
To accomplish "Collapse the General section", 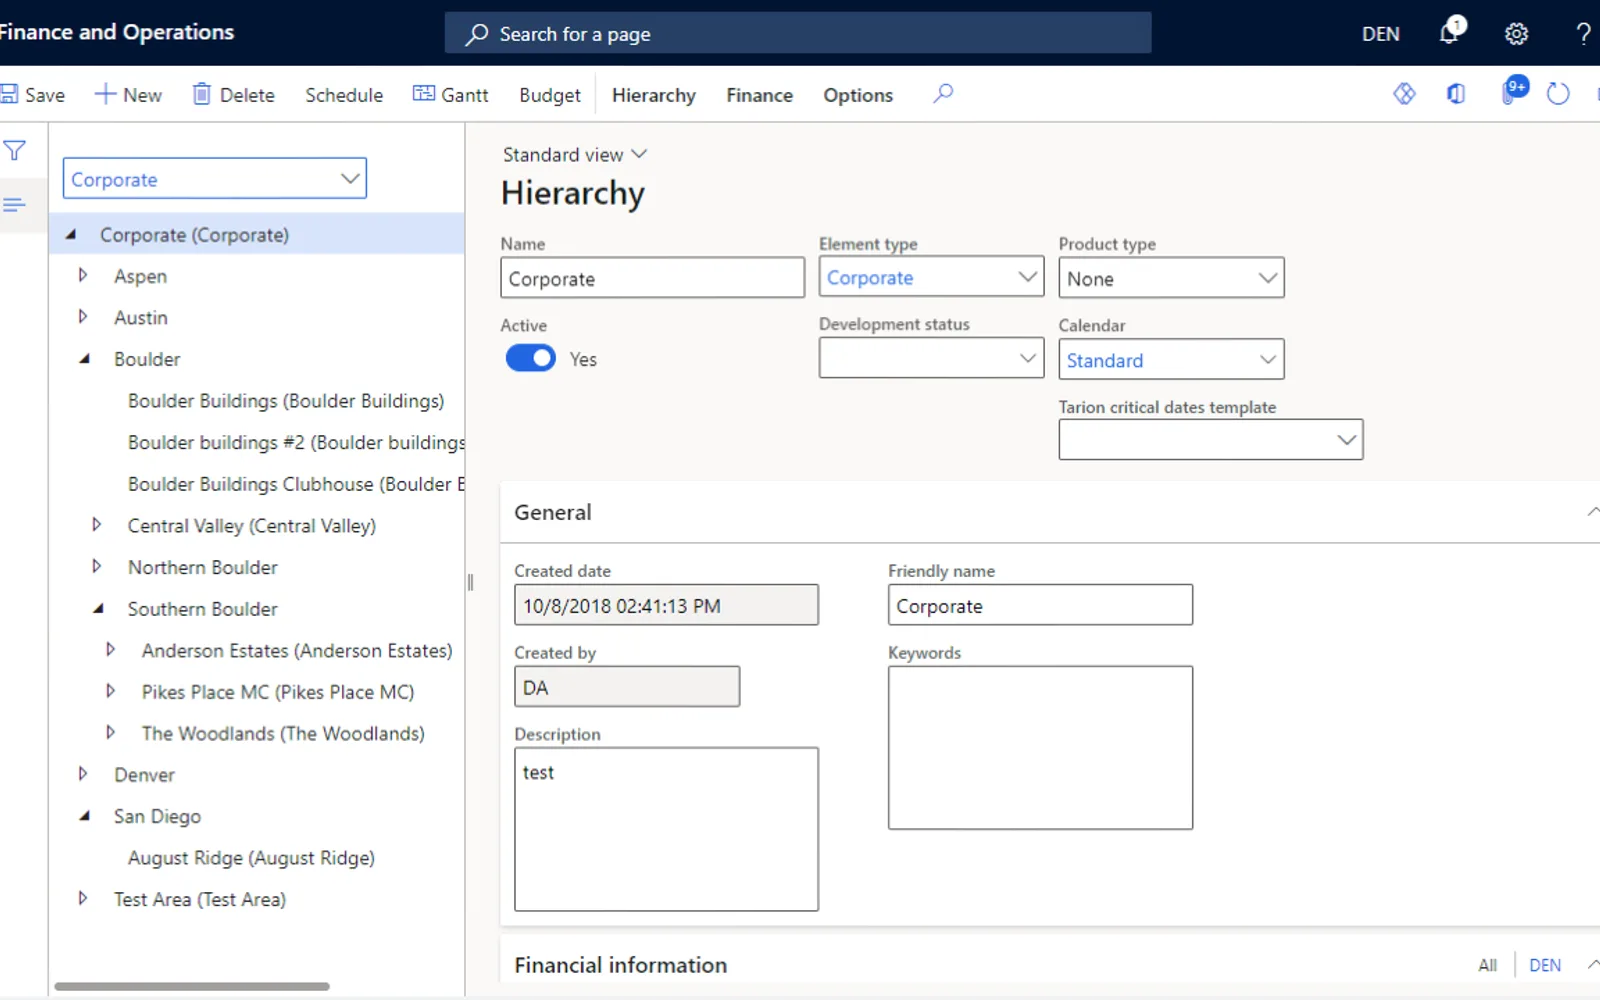I will coord(1592,512).
